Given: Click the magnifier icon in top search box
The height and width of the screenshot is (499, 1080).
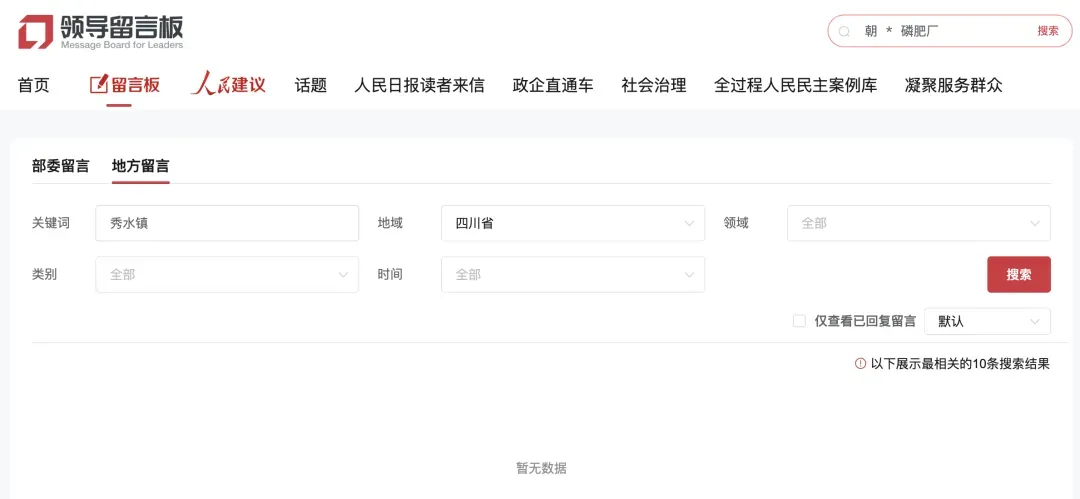Looking at the screenshot, I should click(845, 32).
